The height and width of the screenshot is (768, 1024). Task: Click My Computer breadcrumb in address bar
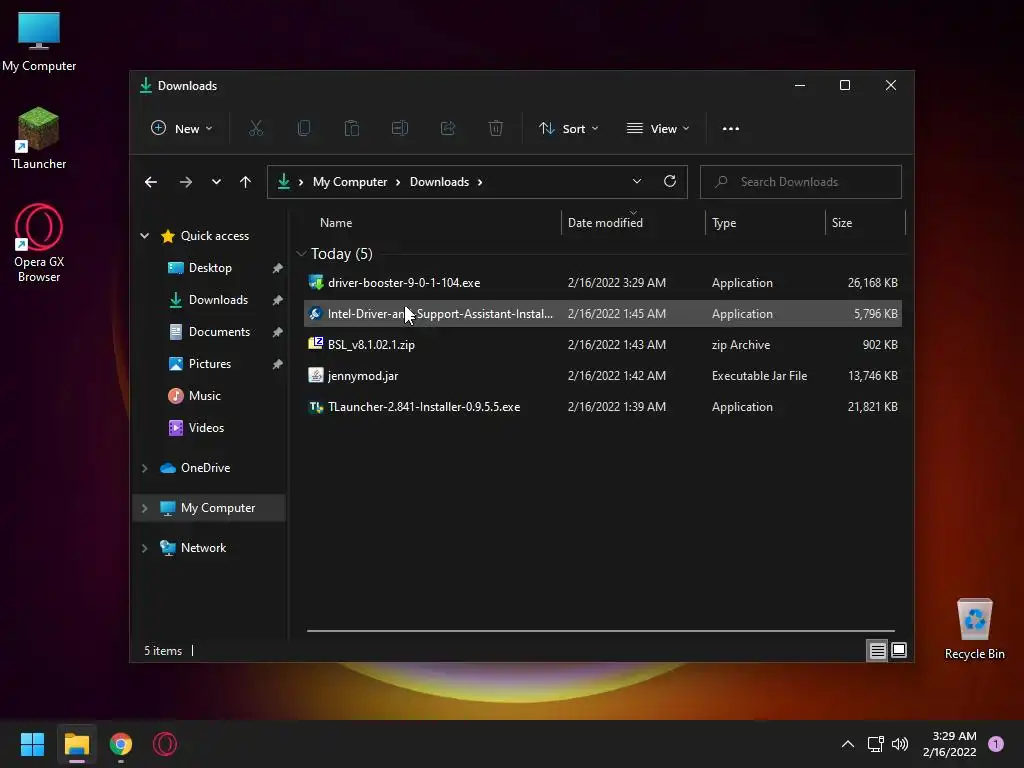pos(349,182)
